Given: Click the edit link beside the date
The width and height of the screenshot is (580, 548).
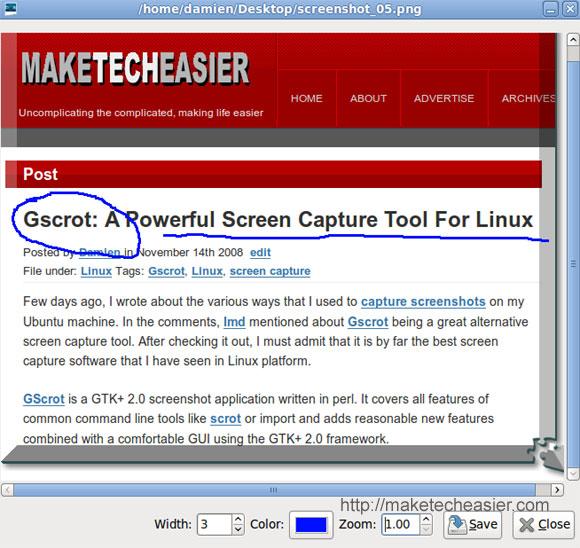Looking at the screenshot, I should click(260, 252).
